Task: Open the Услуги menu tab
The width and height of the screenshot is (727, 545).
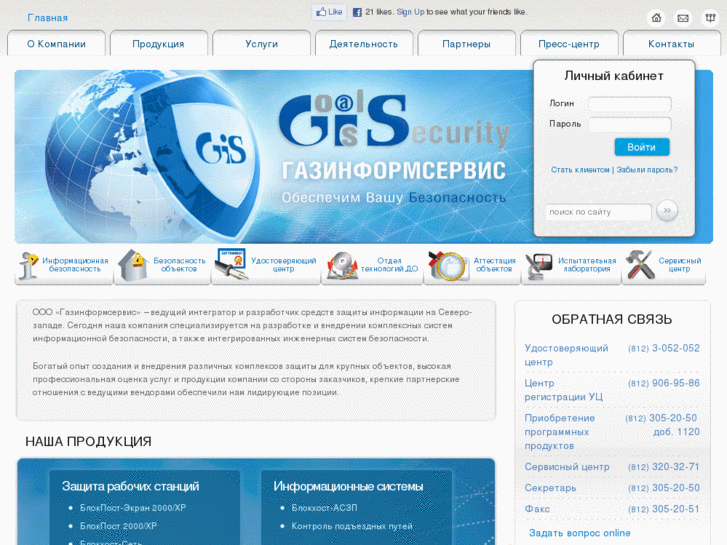Action: 261,44
